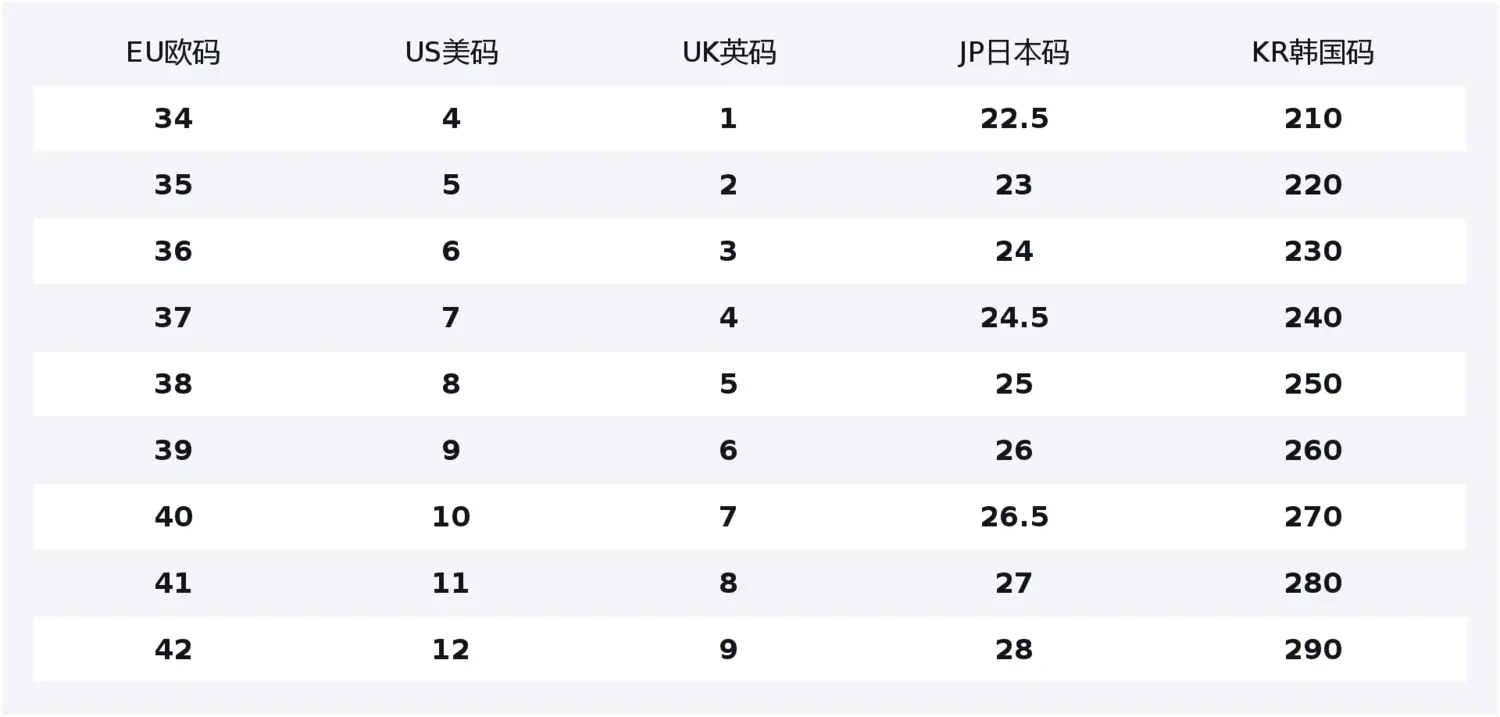1500x717 pixels.
Task: Click the JP日本码 column header
Action: click(1013, 53)
